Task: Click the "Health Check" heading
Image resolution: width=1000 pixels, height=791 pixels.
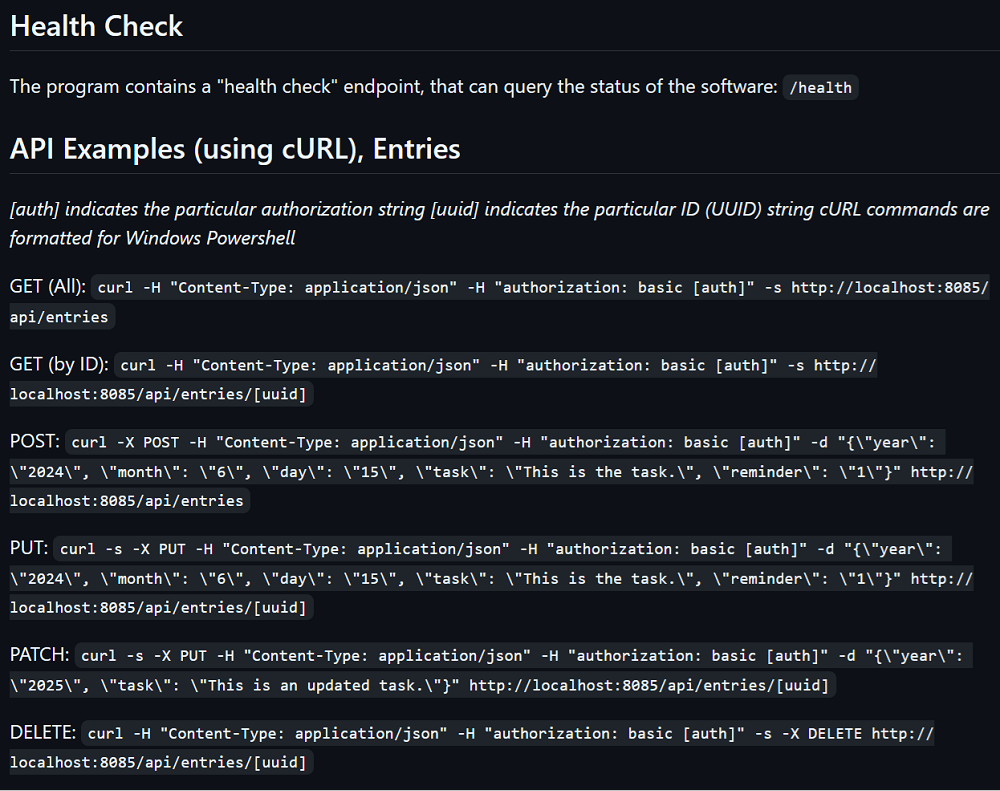Action: pyautogui.click(x=96, y=26)
